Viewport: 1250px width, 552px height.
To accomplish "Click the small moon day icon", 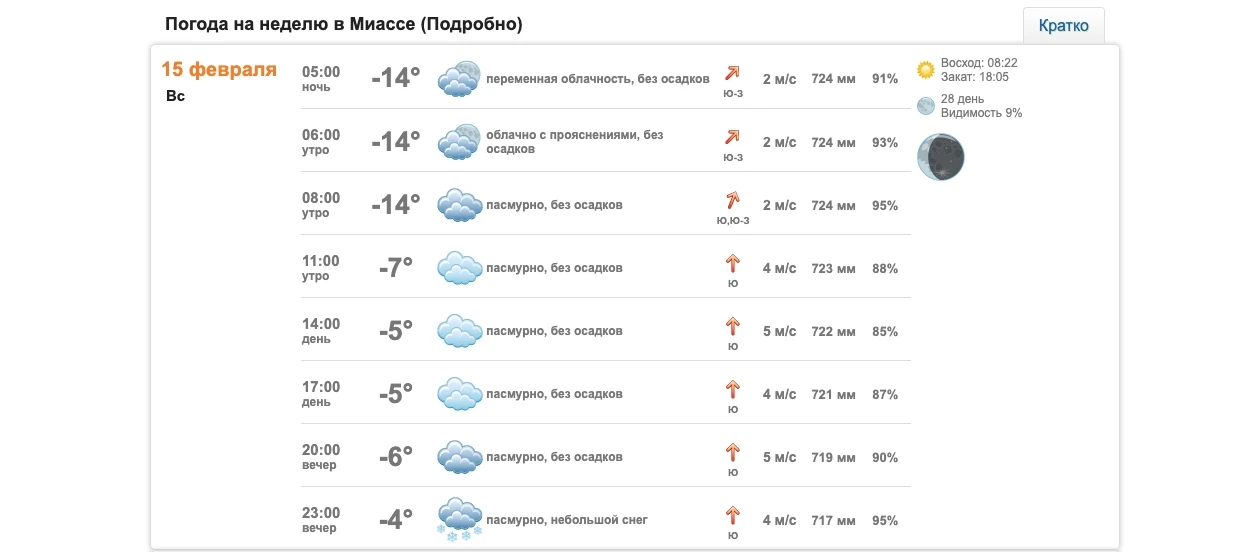I will coord(926,106).
